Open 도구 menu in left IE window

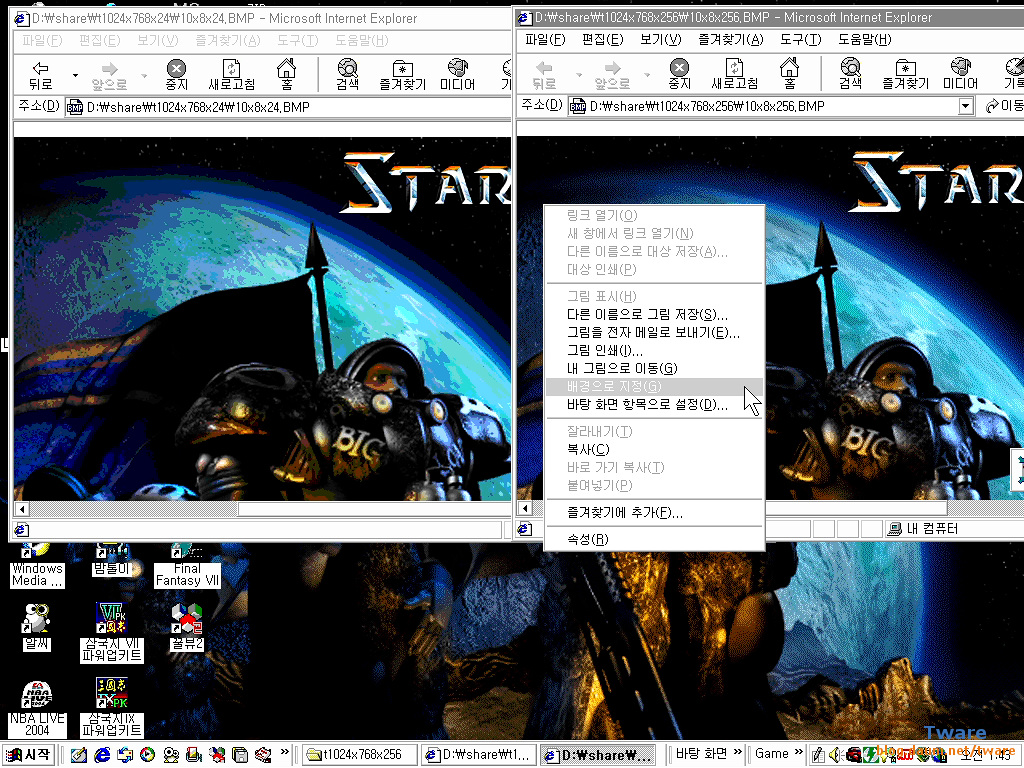[297, 40]
